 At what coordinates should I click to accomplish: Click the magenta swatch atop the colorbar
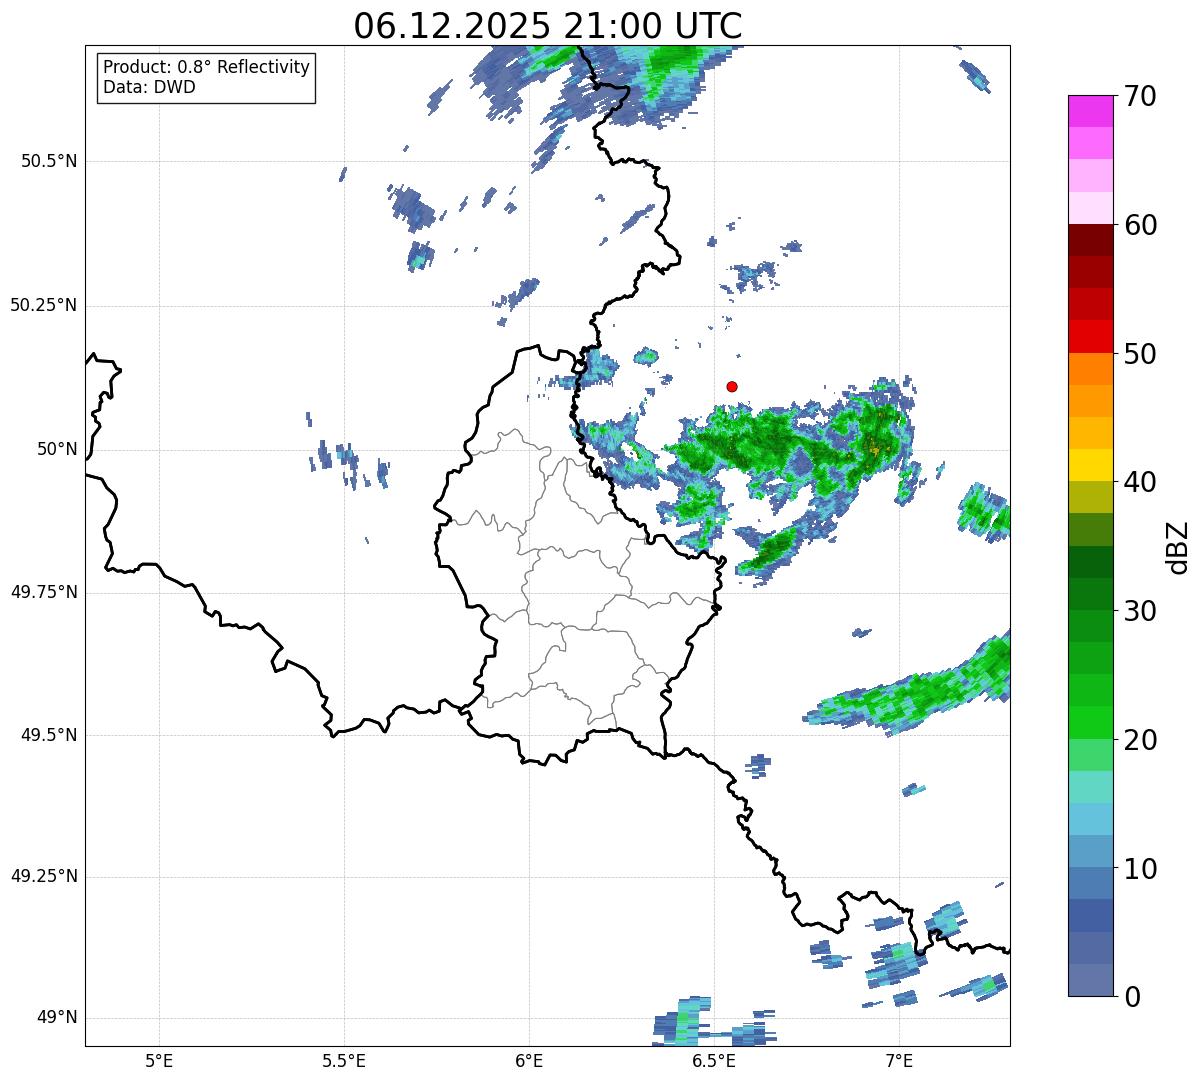[x=1090, y=111]
